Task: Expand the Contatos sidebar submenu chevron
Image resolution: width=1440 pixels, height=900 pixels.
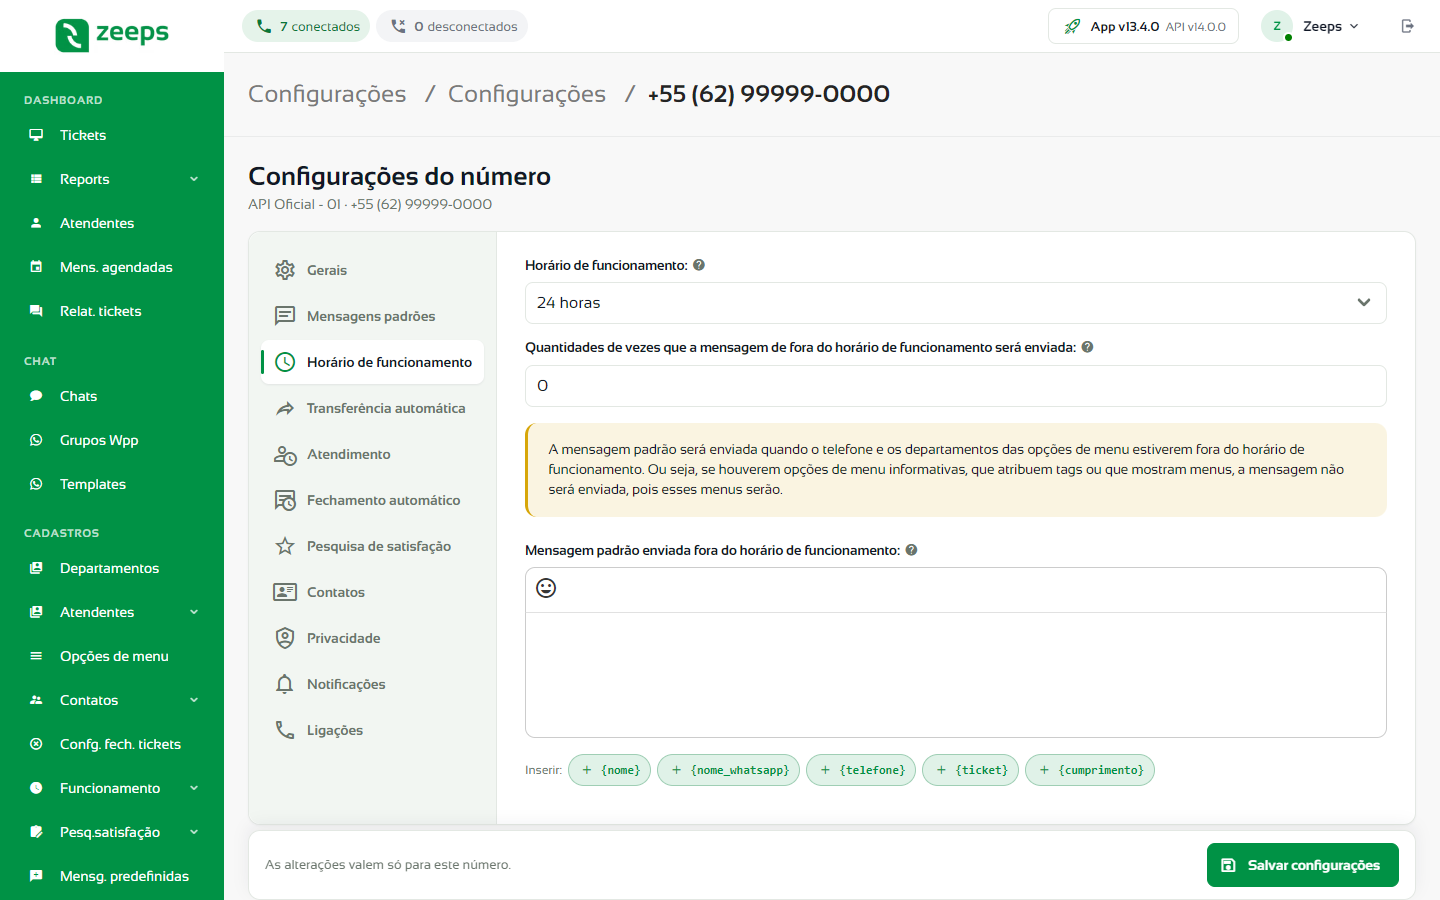Action: pyautogui.click(x=194, y=700)
